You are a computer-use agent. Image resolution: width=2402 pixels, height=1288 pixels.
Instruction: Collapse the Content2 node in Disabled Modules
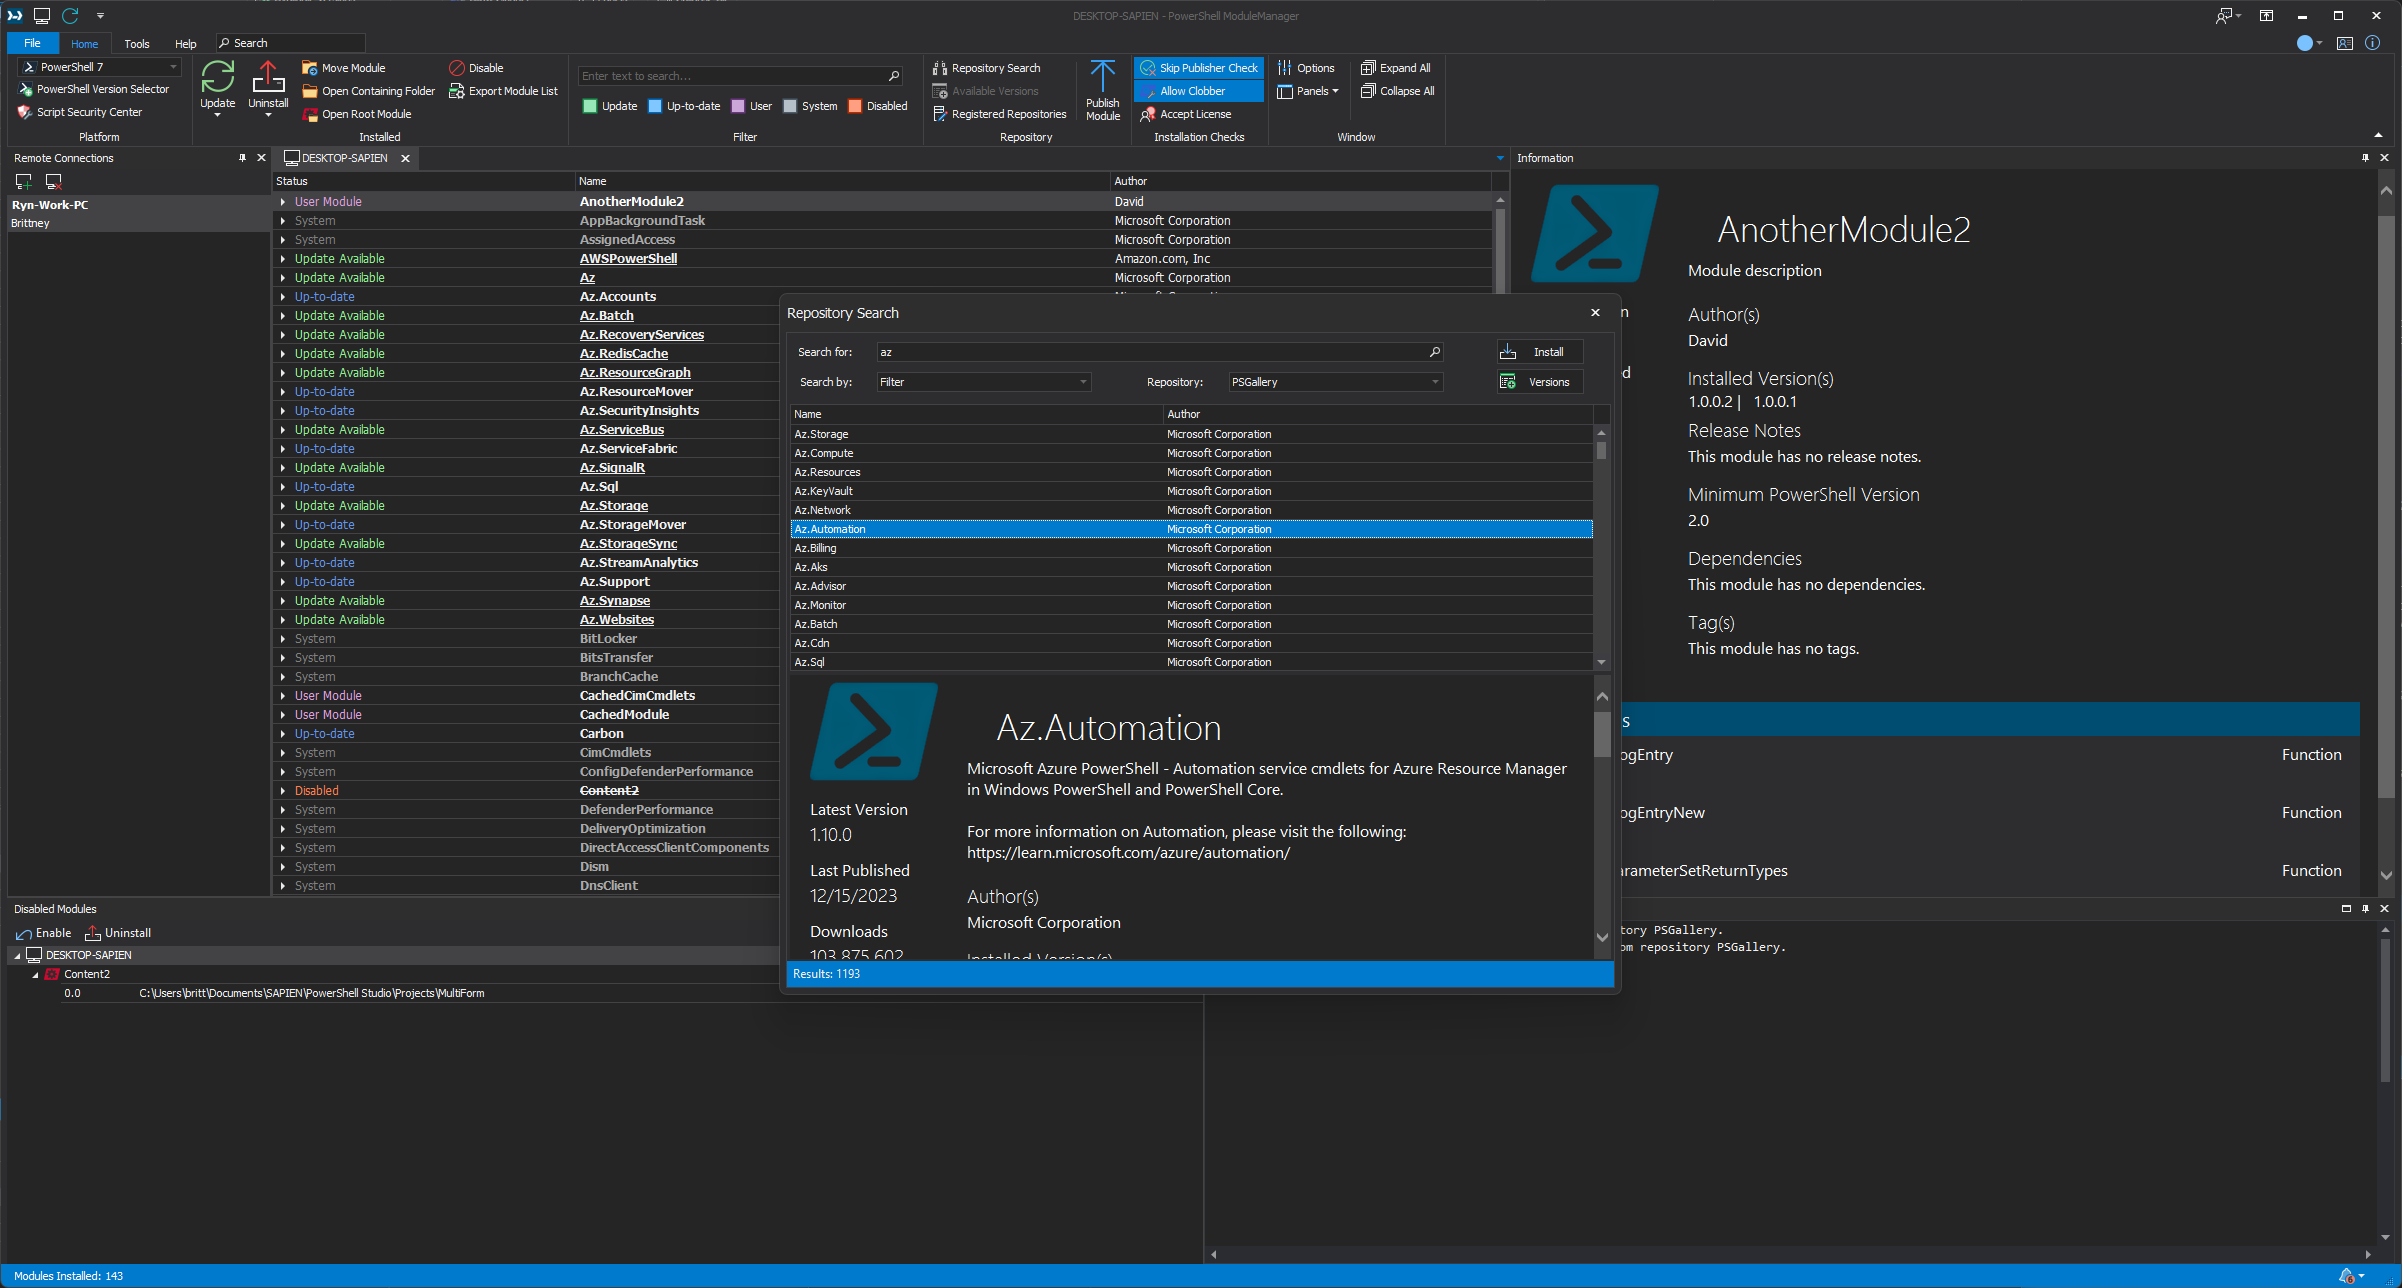coord(36,975)
